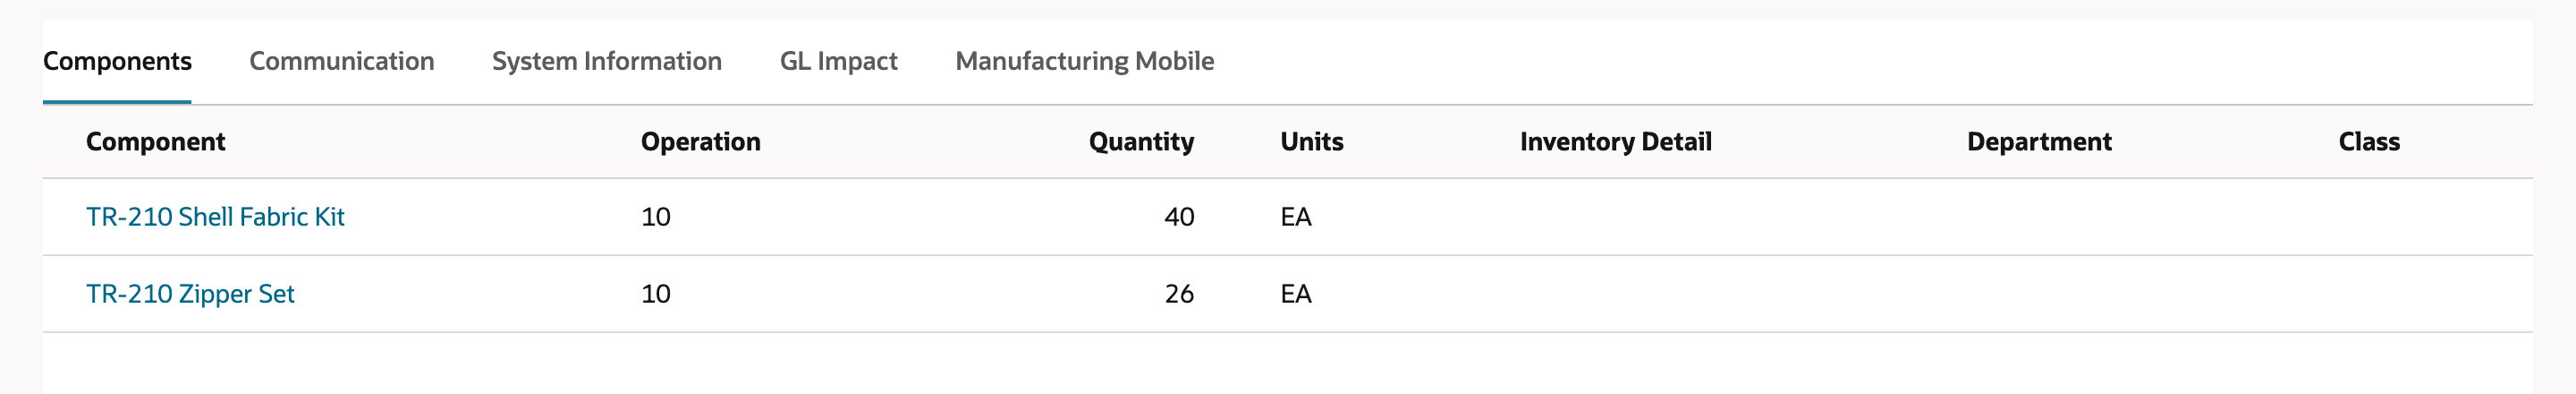Click EA units in Zipper Set row

tap(1296, 294)
